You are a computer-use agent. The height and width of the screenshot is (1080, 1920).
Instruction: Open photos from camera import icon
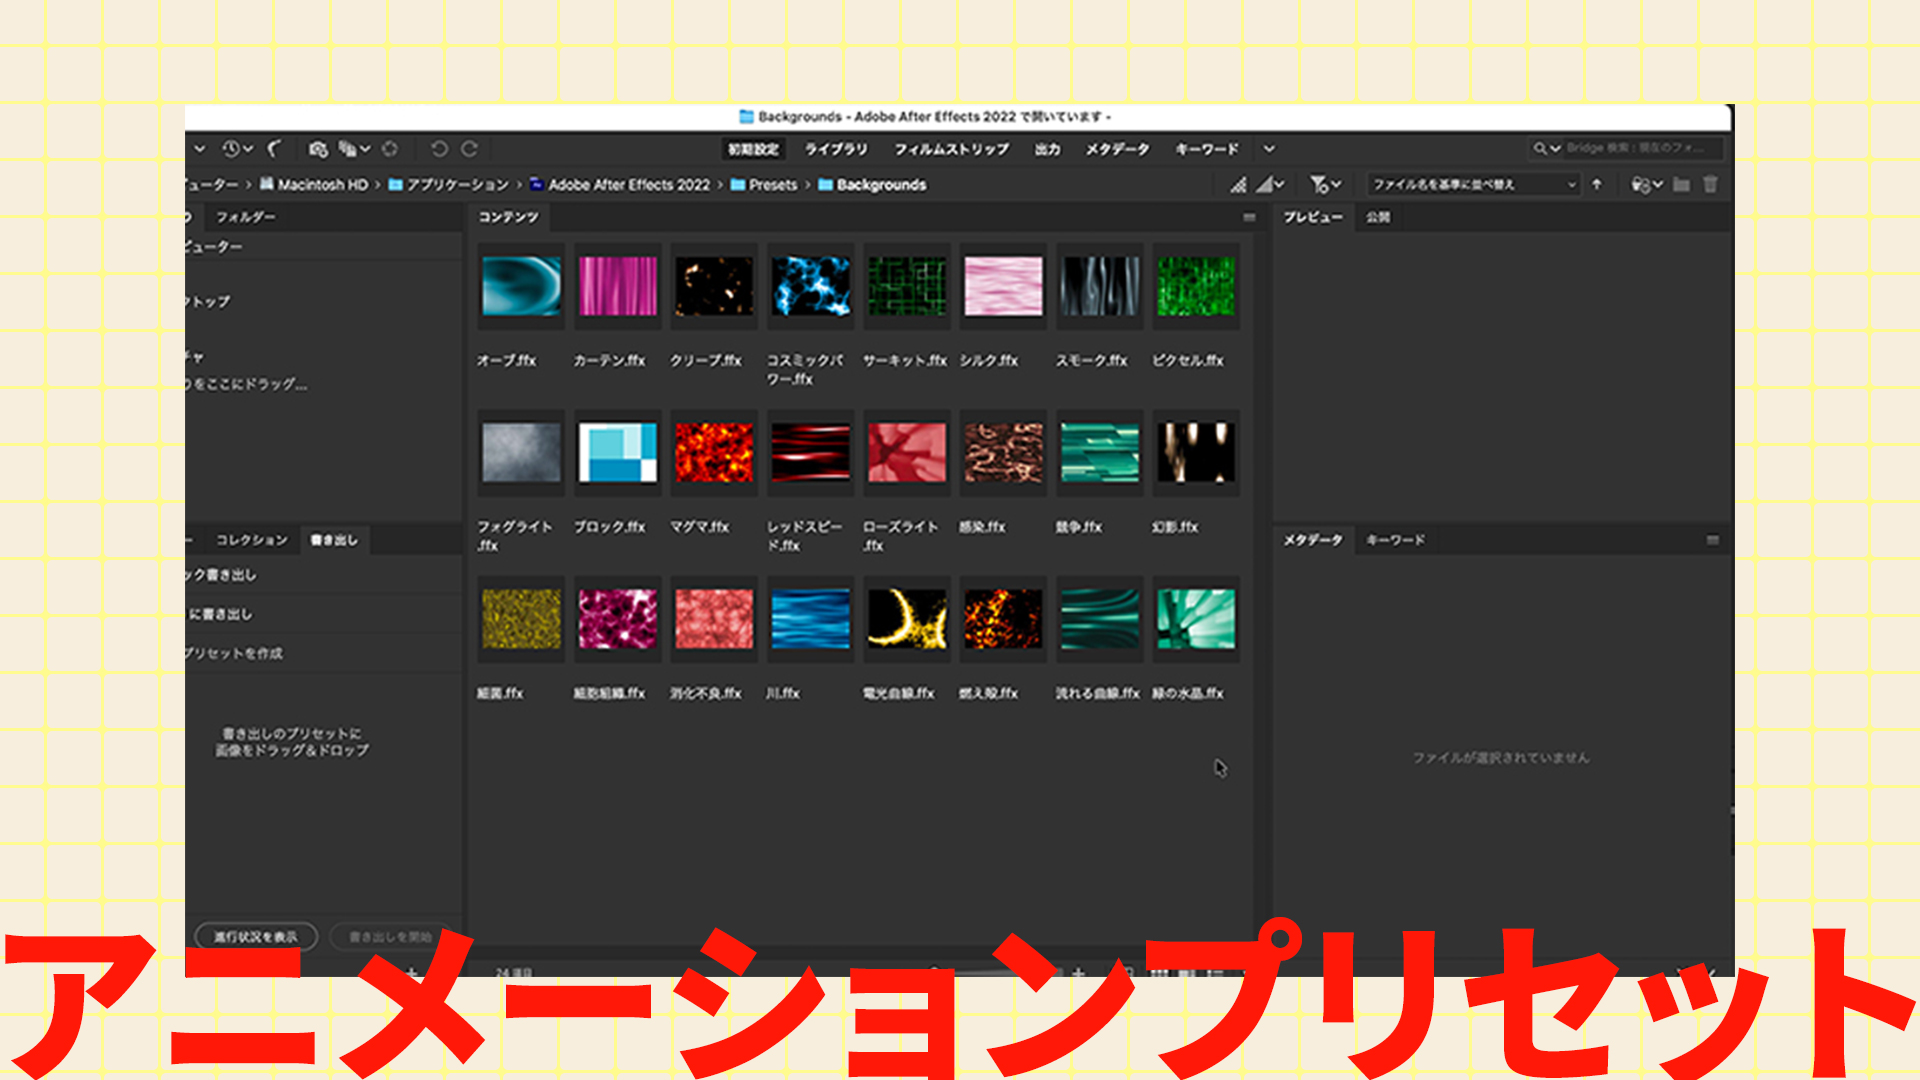[x=318, y=148]
